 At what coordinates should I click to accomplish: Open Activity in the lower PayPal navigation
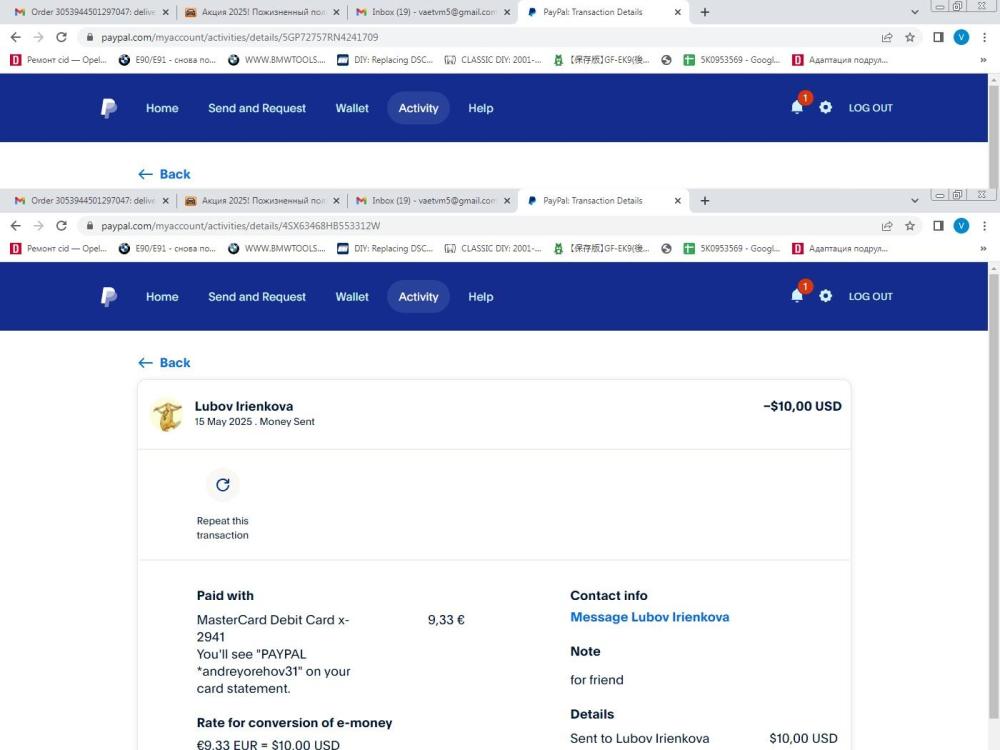click(x=418, y=297)
